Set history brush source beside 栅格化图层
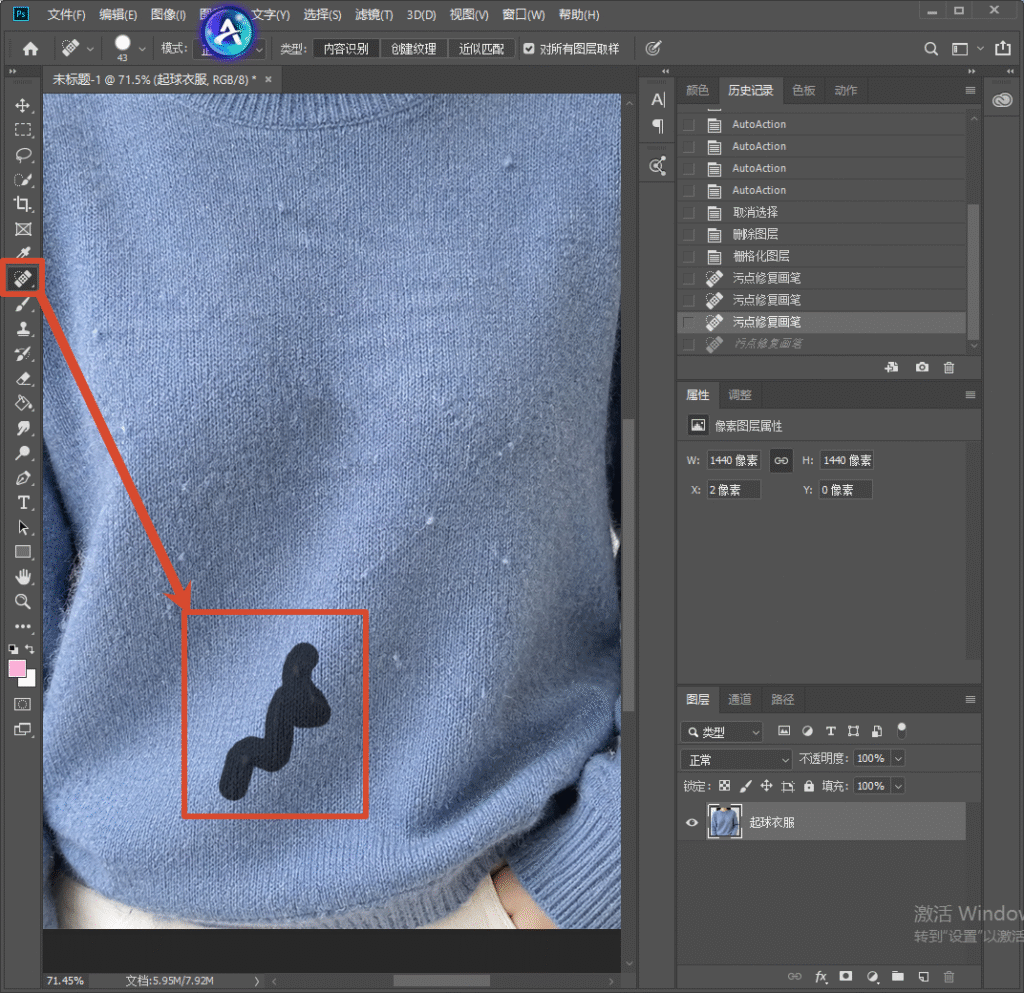 click(688, 257)
